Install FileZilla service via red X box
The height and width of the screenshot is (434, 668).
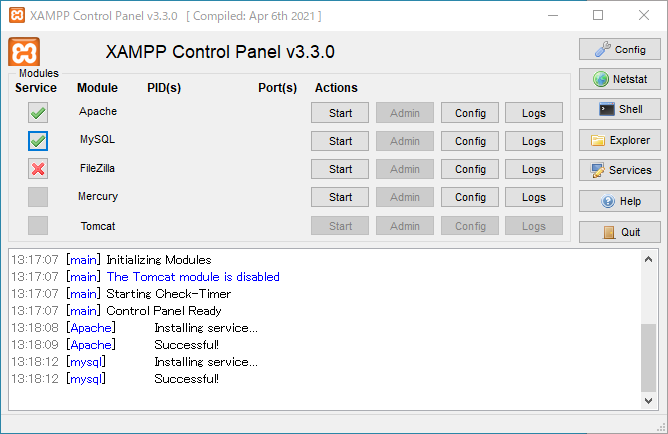[x=38, y=169]
